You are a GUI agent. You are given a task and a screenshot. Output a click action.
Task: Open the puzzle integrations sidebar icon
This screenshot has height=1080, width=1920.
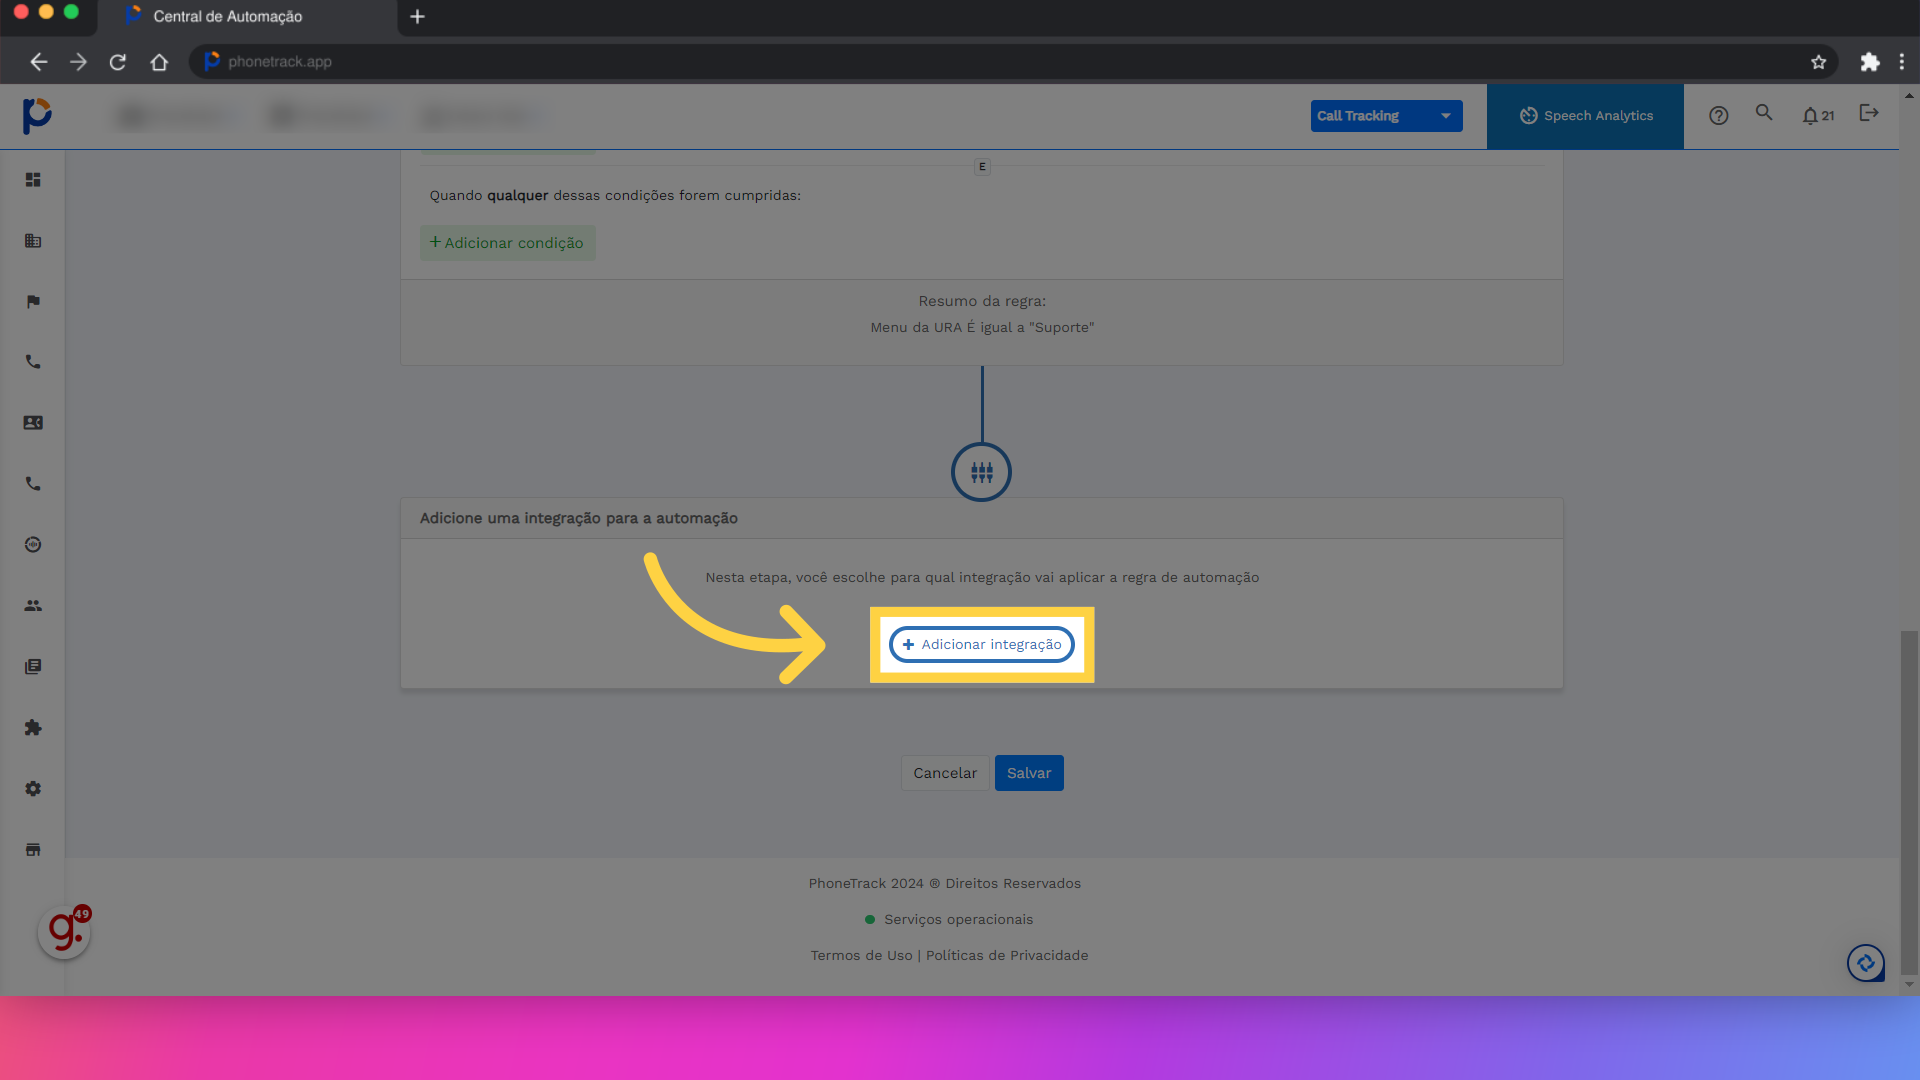coord(33,728)
